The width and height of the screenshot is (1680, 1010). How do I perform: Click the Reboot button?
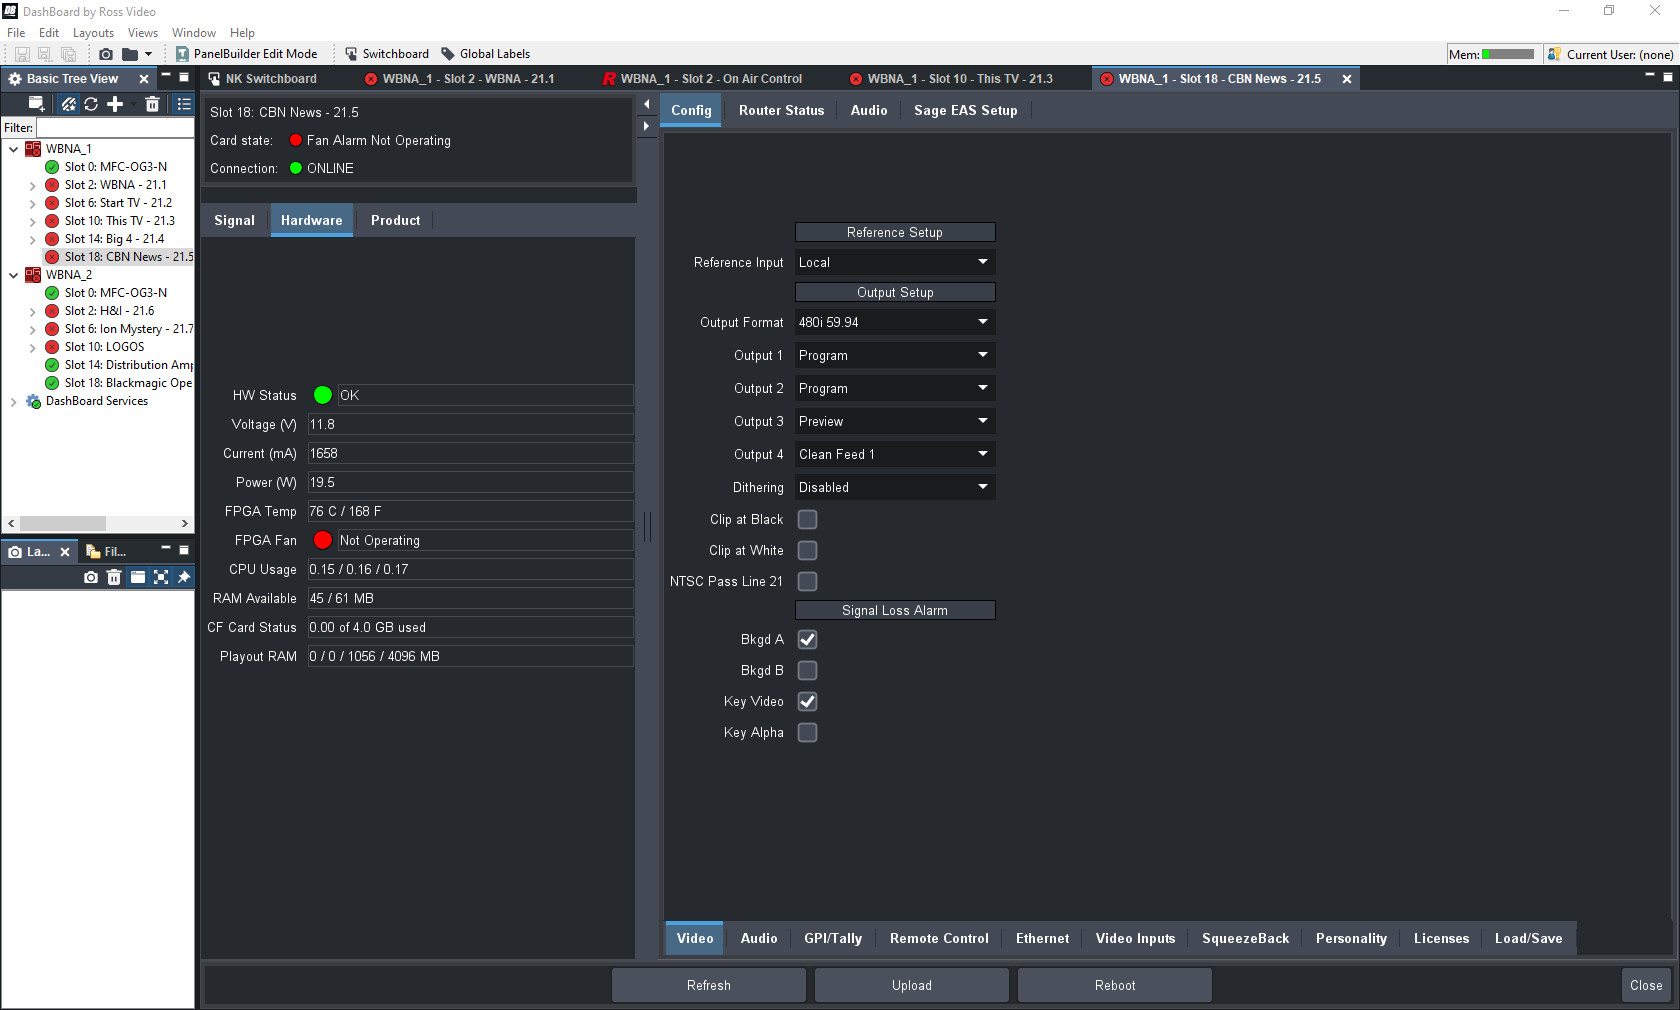[1115, 985]
